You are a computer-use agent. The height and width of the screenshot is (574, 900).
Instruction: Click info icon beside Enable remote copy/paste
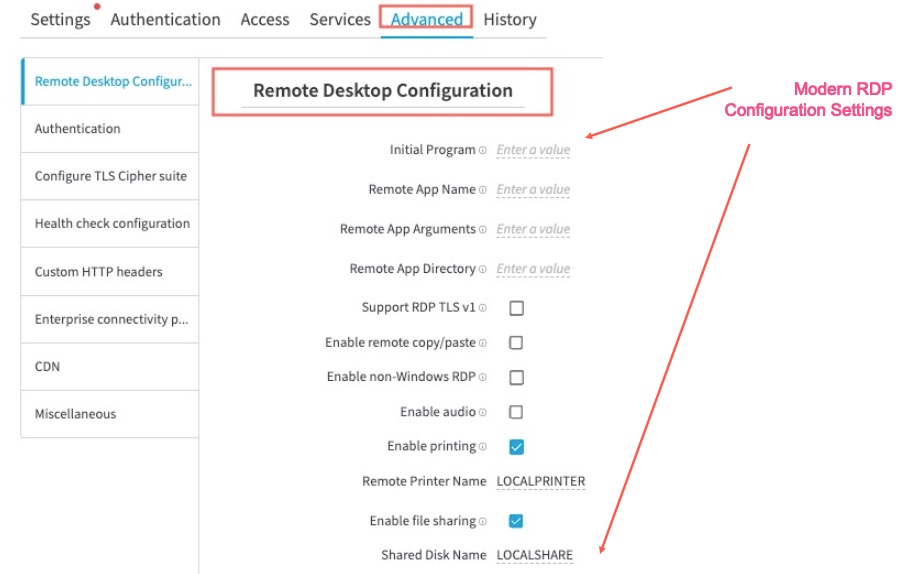point(483,344)
